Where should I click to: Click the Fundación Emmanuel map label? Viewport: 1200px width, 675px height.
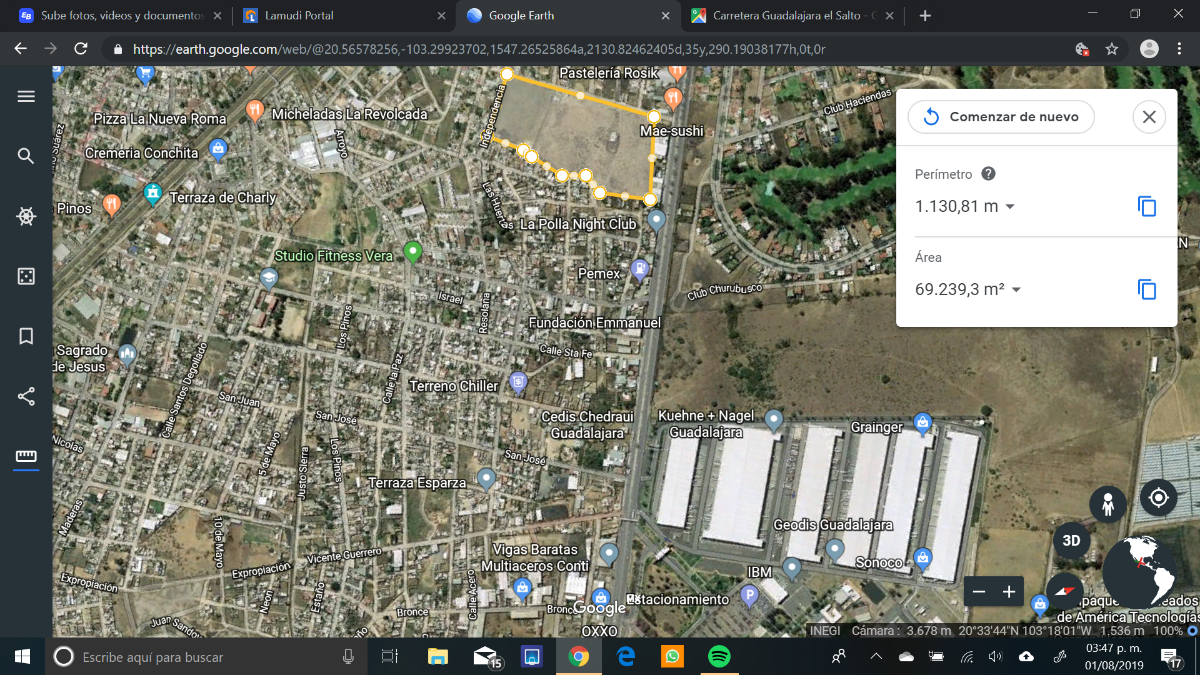[x=595, y=323]
